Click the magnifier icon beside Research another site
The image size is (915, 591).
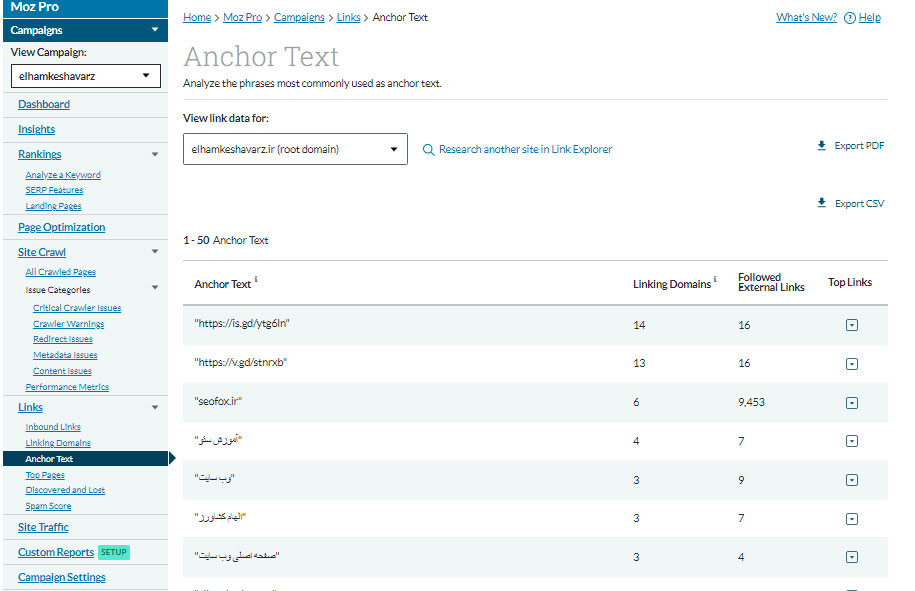pos(428,150)
